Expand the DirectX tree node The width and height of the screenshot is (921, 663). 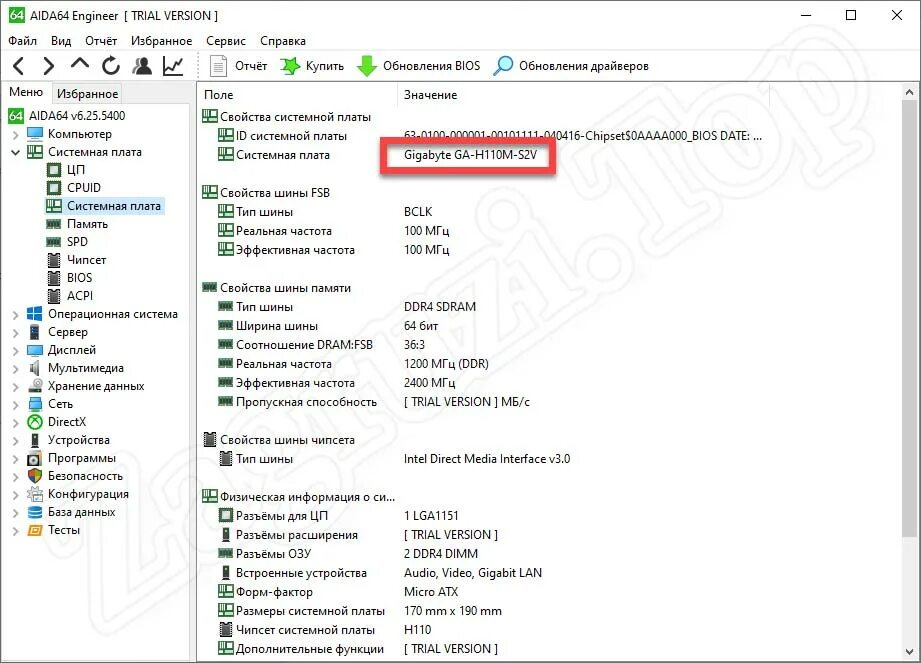point(15,423)
